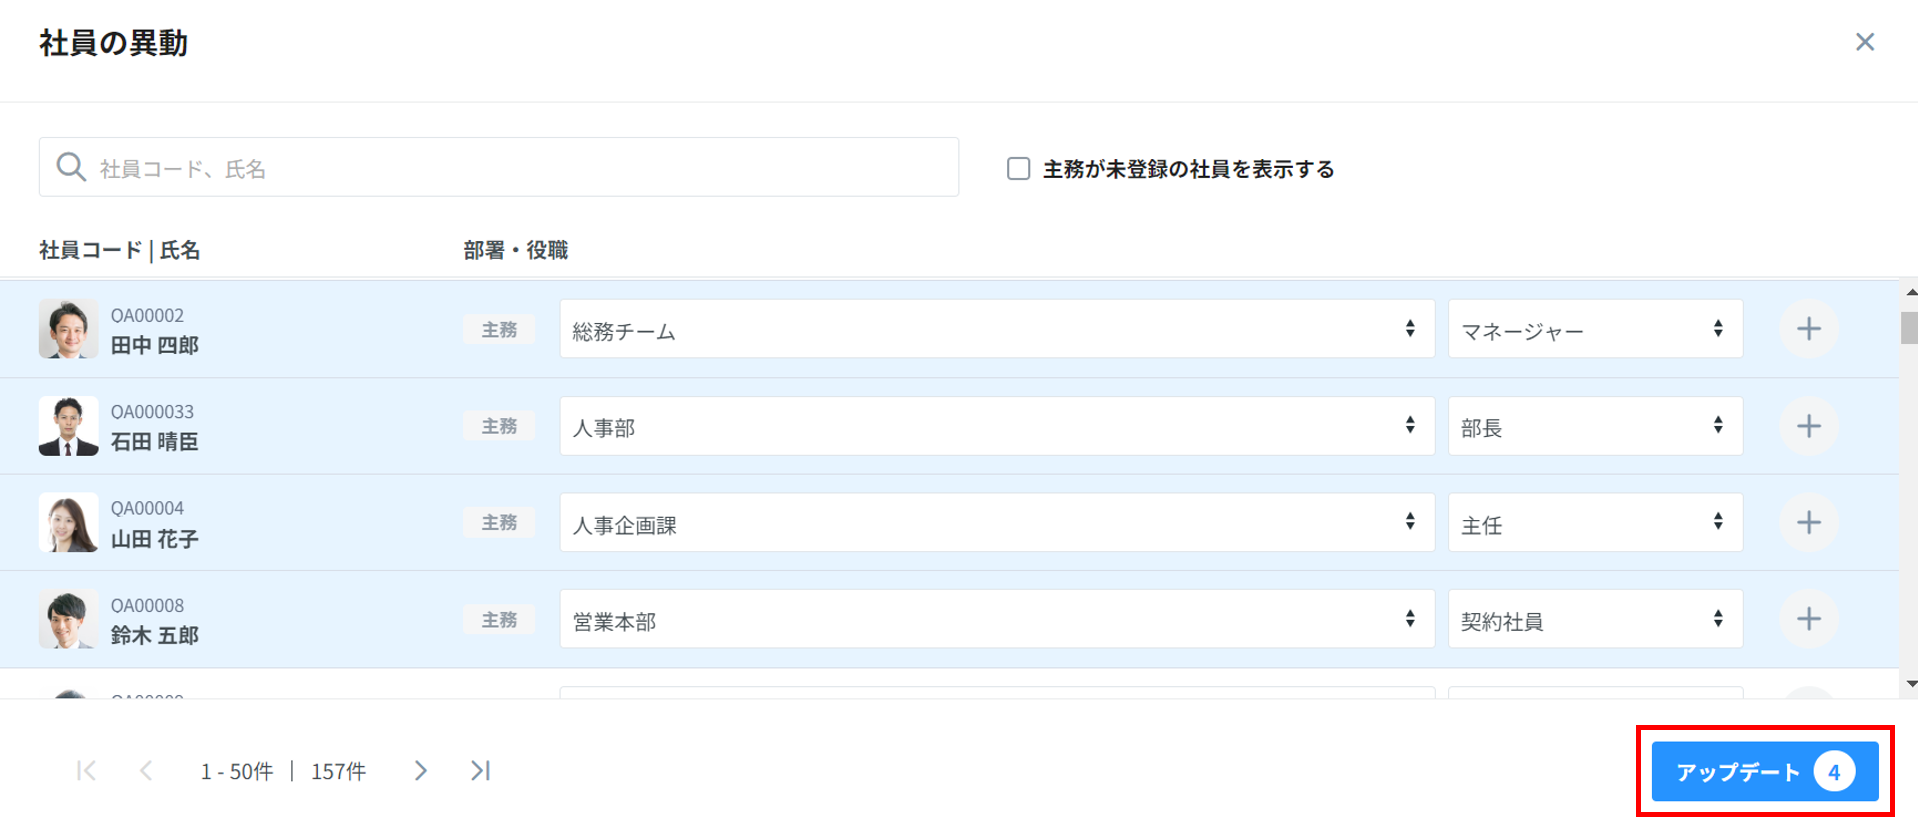Open the マネージャー position dropdown
The height and width of the screenshot is (824, 1918).
pos(1594,329)
